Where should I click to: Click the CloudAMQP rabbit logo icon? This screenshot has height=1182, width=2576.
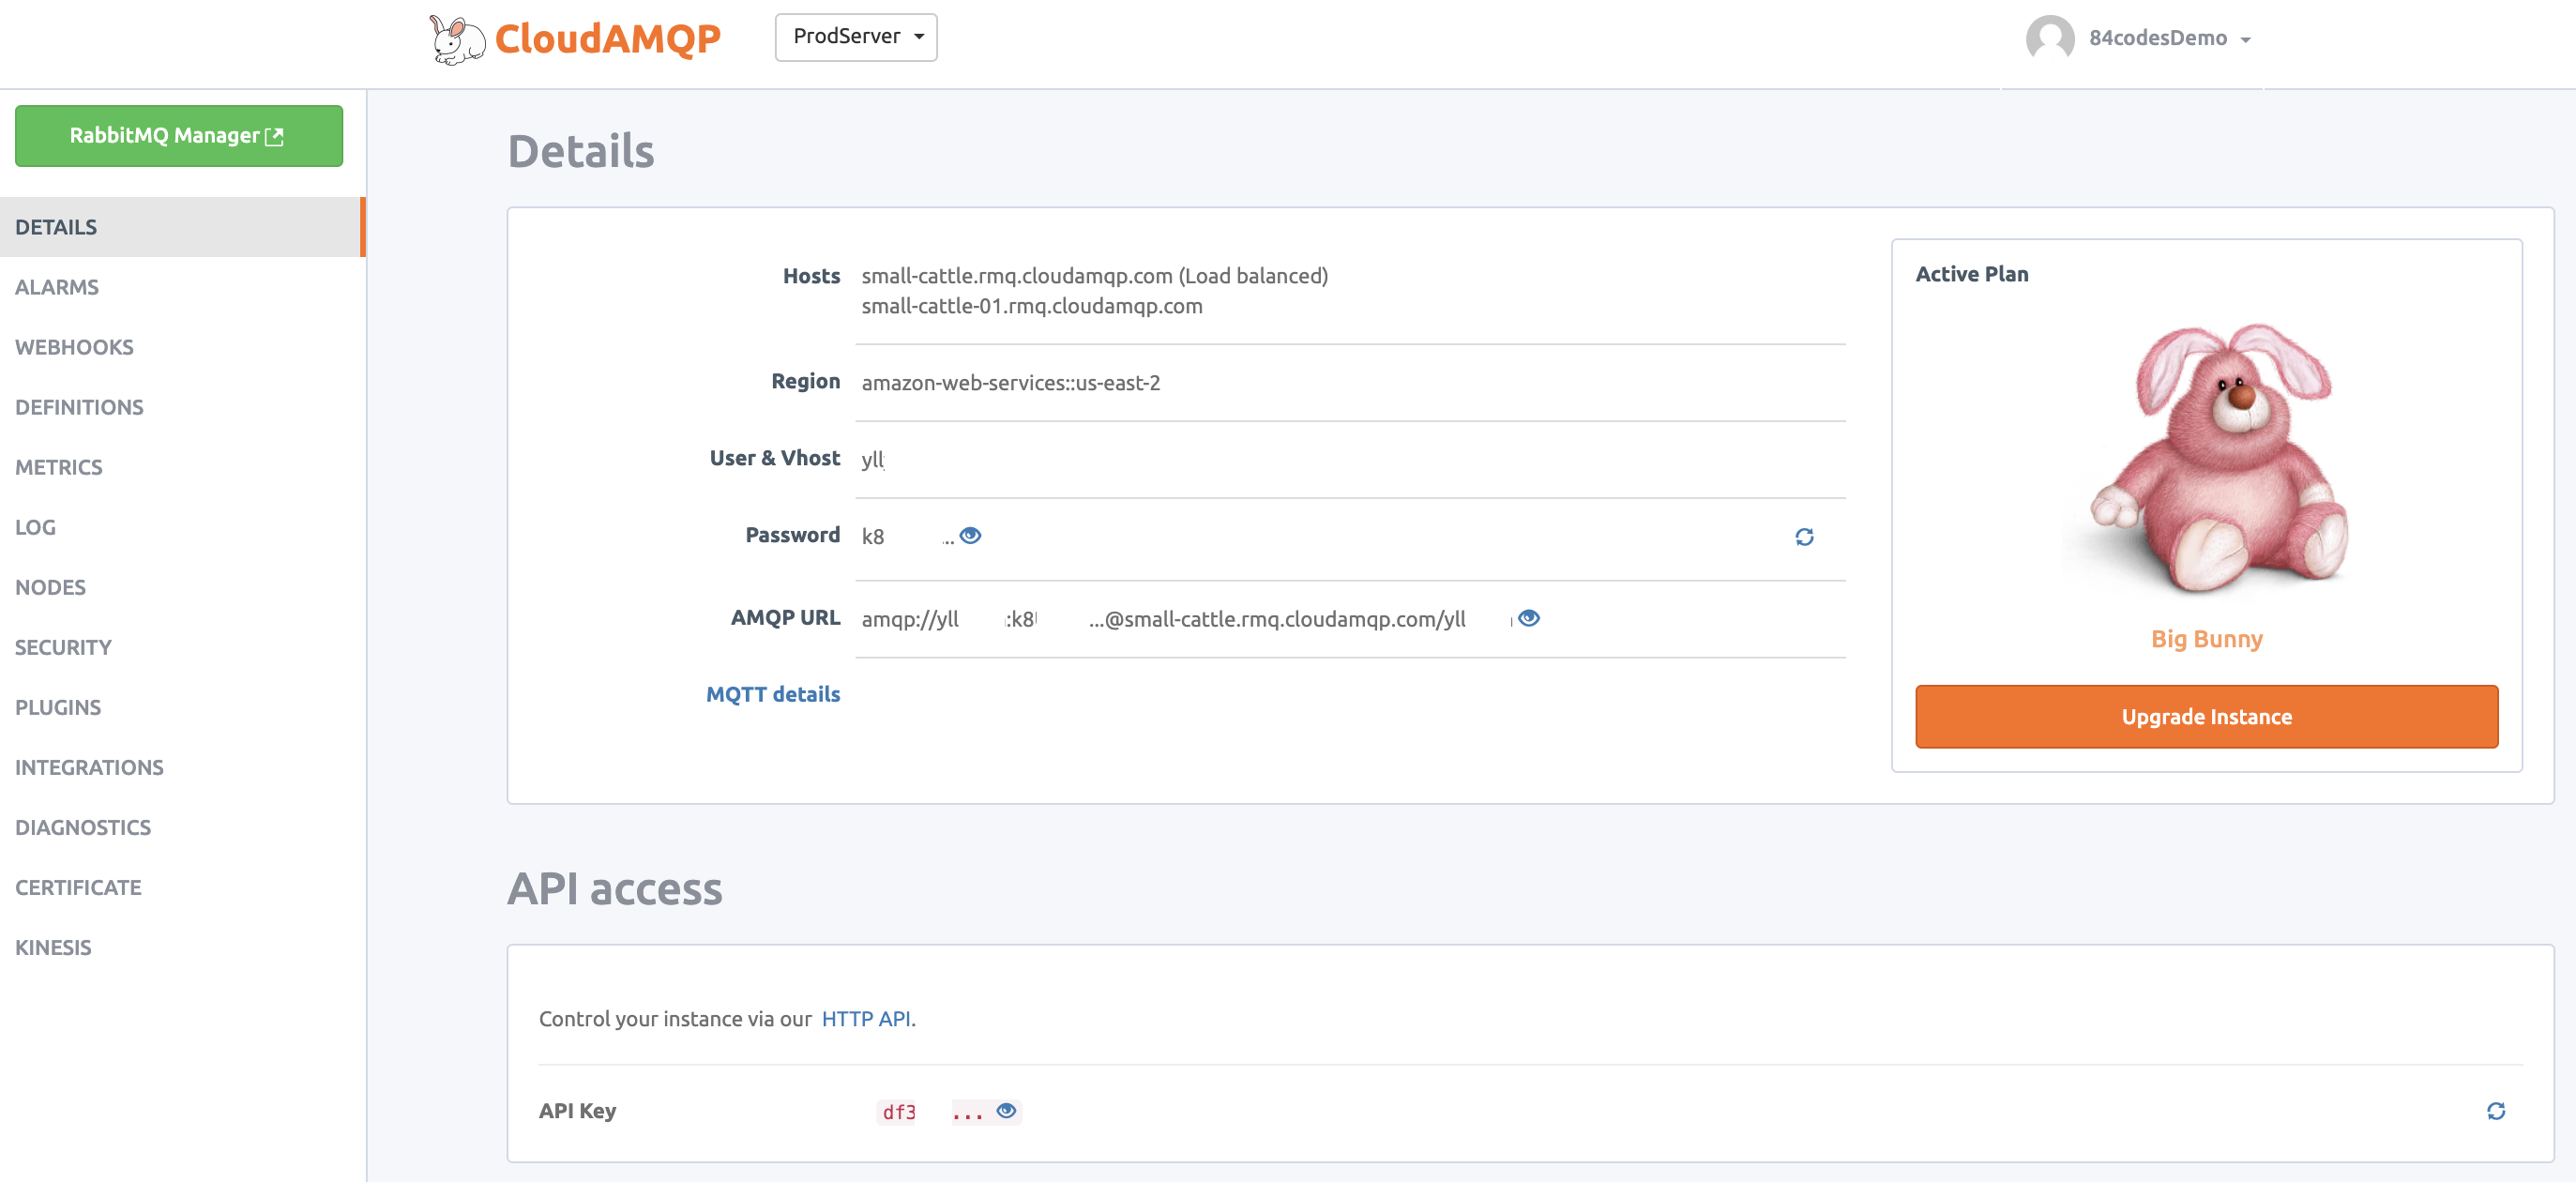[x=457, y=40]
